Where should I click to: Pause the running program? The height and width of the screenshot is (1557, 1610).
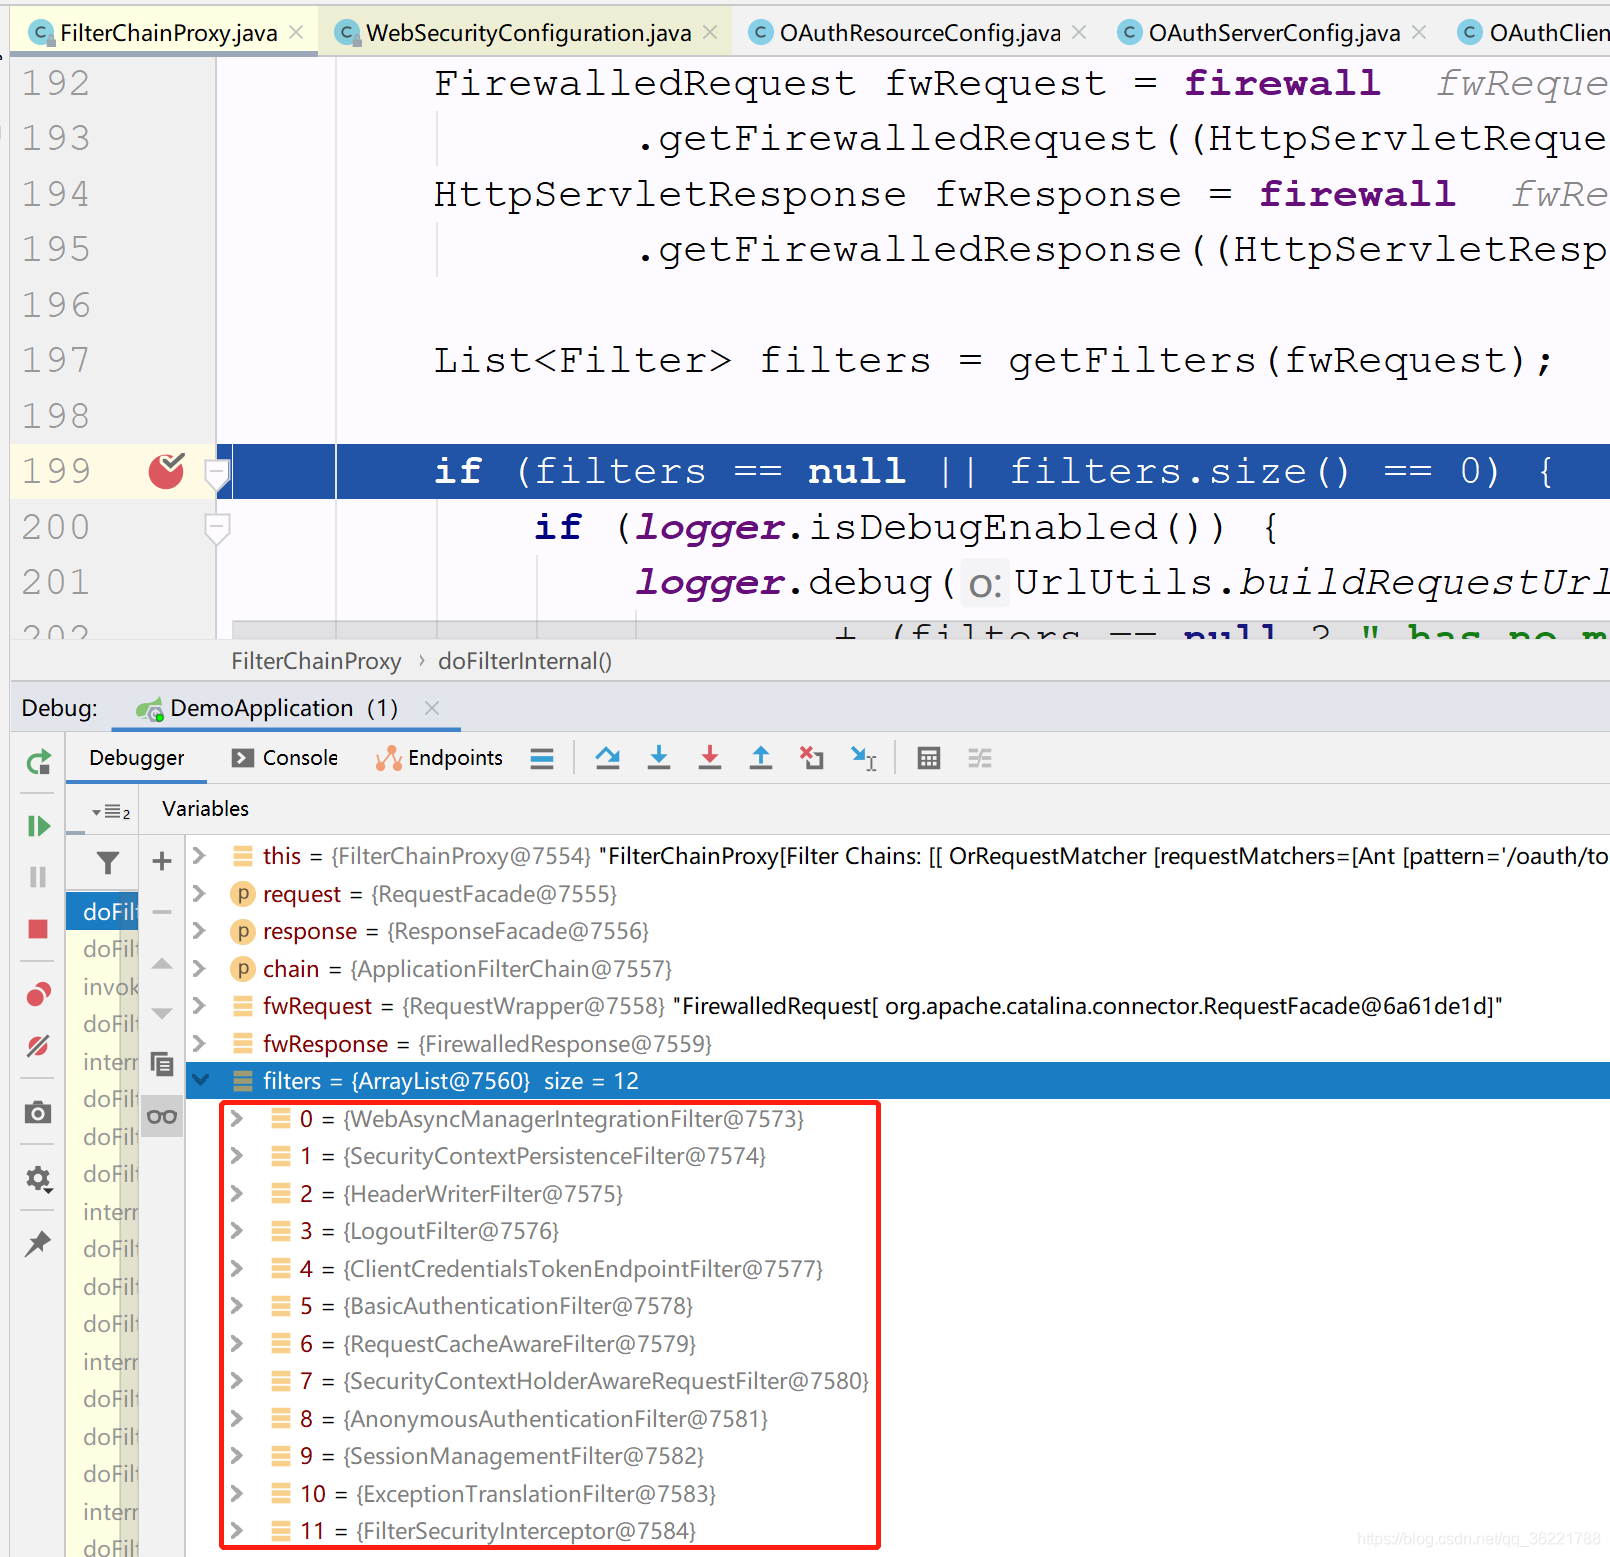[38, 877]
